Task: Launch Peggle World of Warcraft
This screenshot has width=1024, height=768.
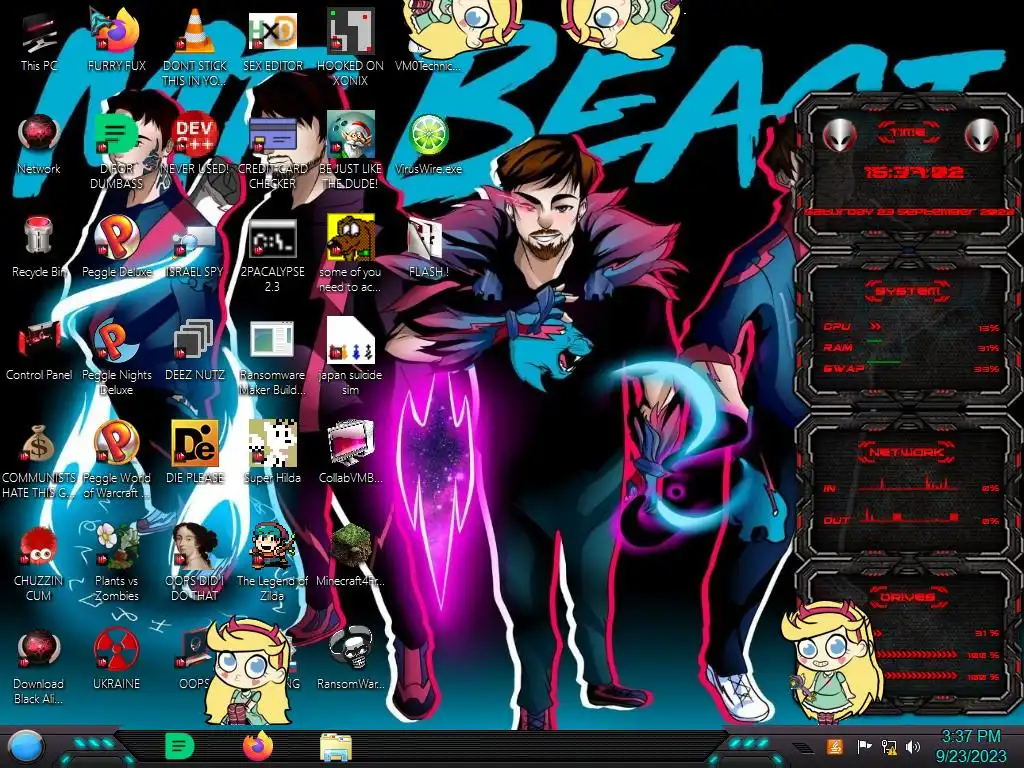Action: coord(116,460)
